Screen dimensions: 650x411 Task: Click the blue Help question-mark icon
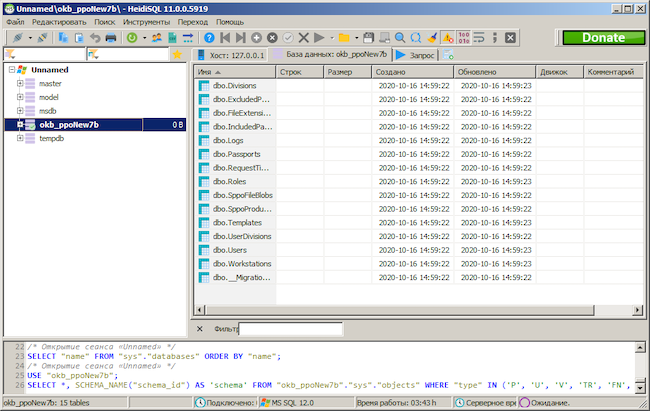[211, 38]
